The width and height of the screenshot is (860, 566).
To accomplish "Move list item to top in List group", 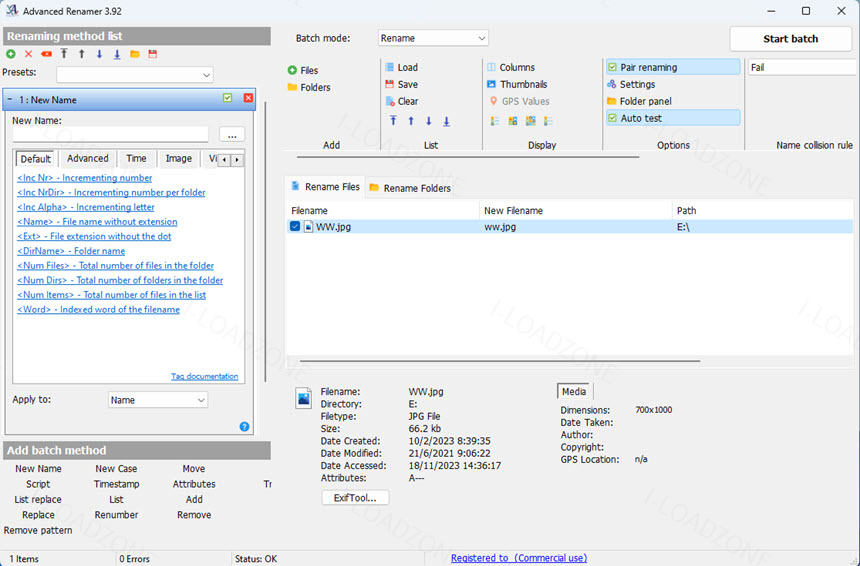I will click(x=393, y=121).
